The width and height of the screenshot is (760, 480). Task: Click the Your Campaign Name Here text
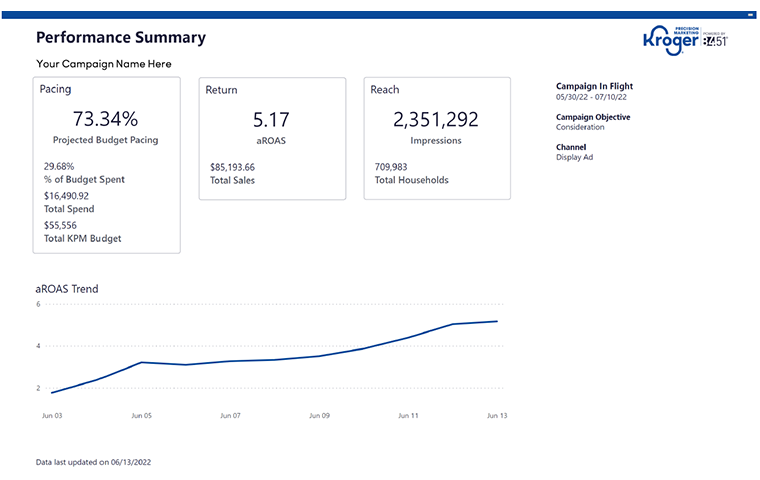(x=104, y=64)
